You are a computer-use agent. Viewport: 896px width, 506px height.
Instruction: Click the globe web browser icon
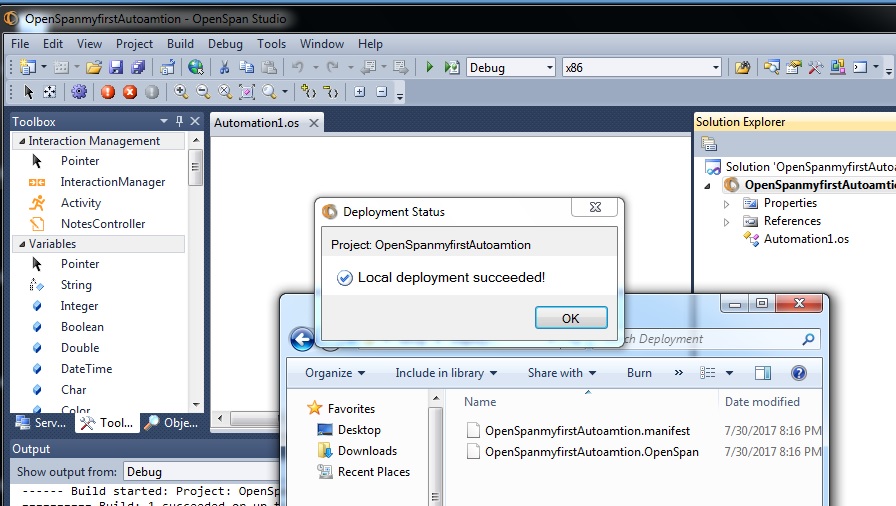(x=196, y=67)
